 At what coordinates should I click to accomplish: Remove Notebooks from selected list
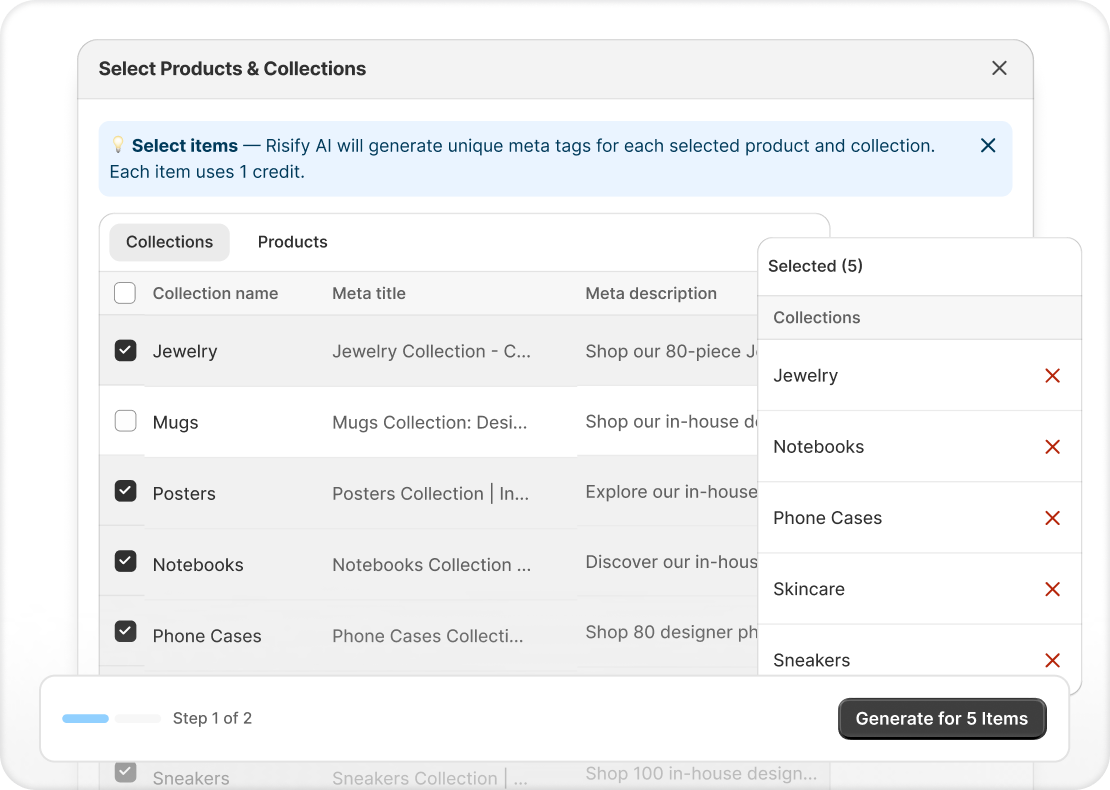click(1052, 447)
